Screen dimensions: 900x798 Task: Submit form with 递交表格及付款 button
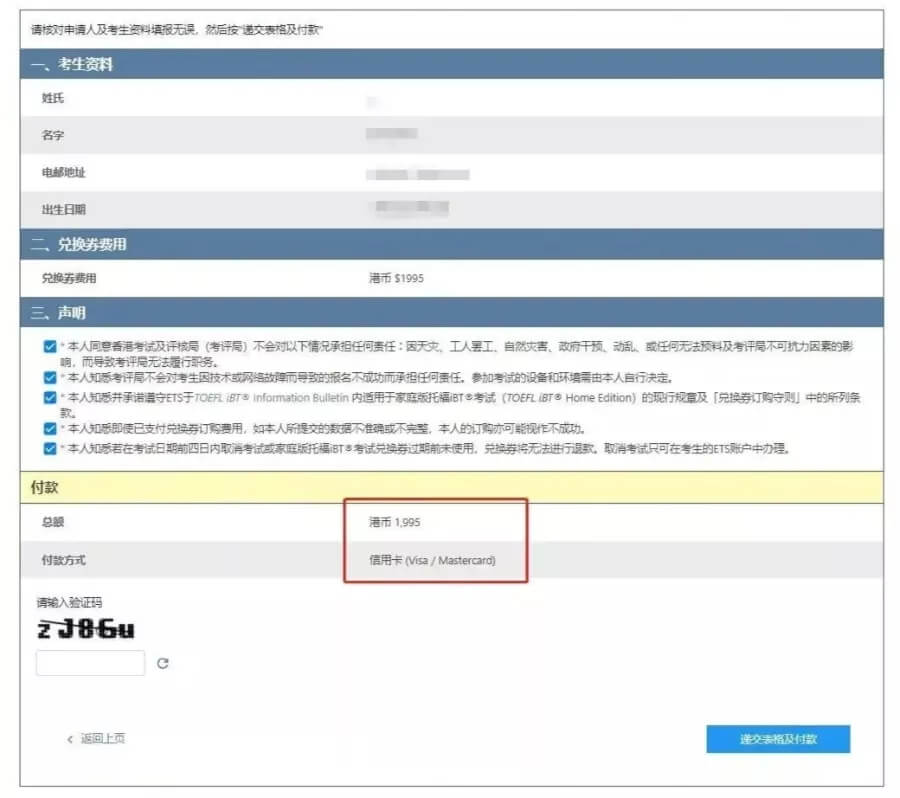pos(778,739)
